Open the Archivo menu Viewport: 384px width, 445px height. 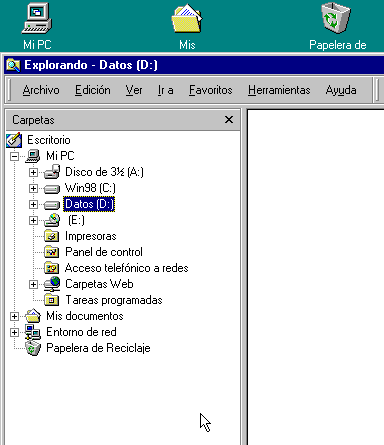pos(41,90)
